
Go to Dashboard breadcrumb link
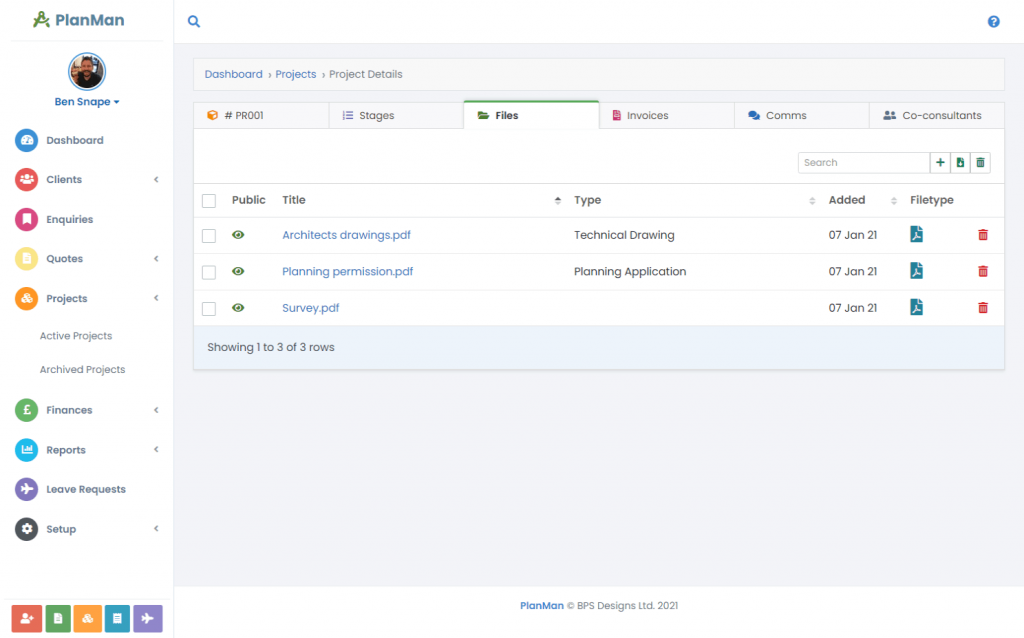click(x=234, y=74)
